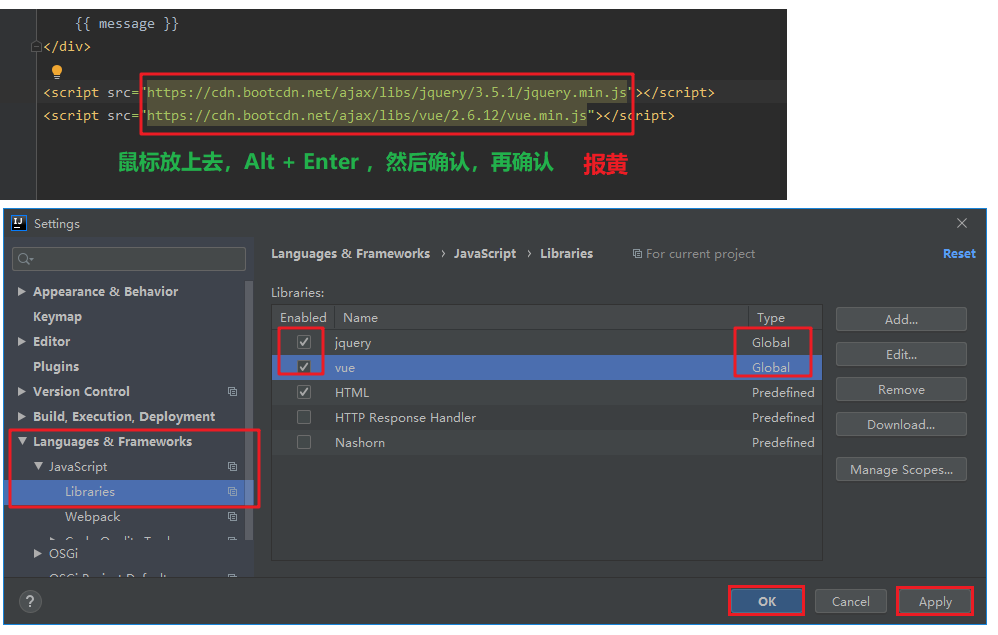
Task: Select the Nashorn library name
Action: point(360,442)
